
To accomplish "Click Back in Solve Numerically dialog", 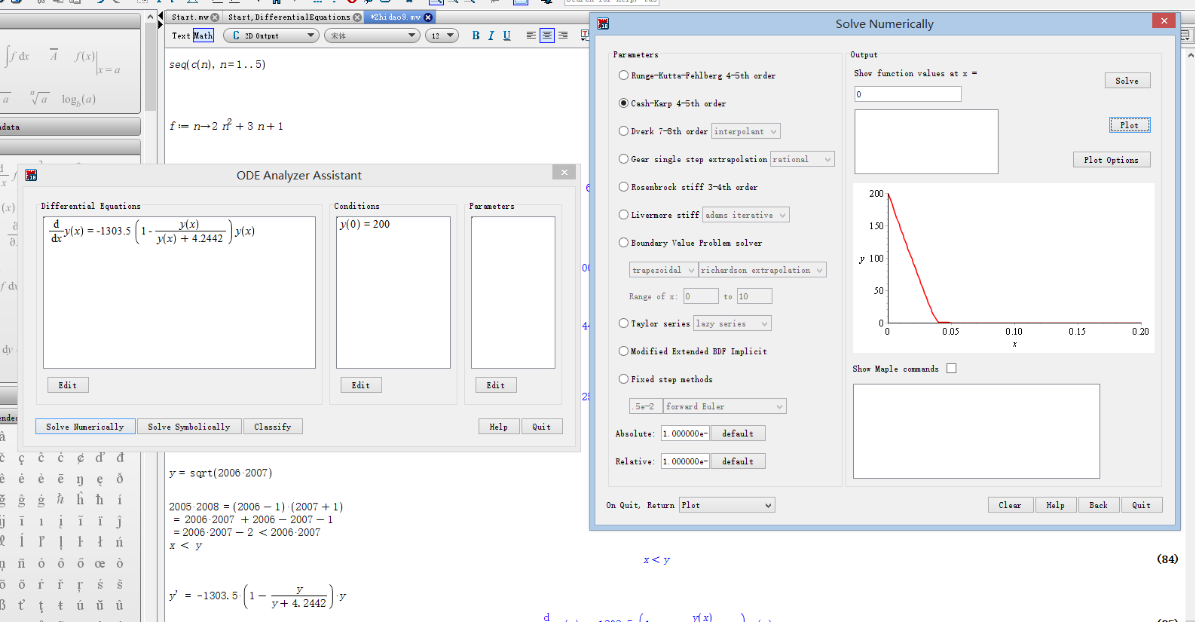I will 1098,505.
